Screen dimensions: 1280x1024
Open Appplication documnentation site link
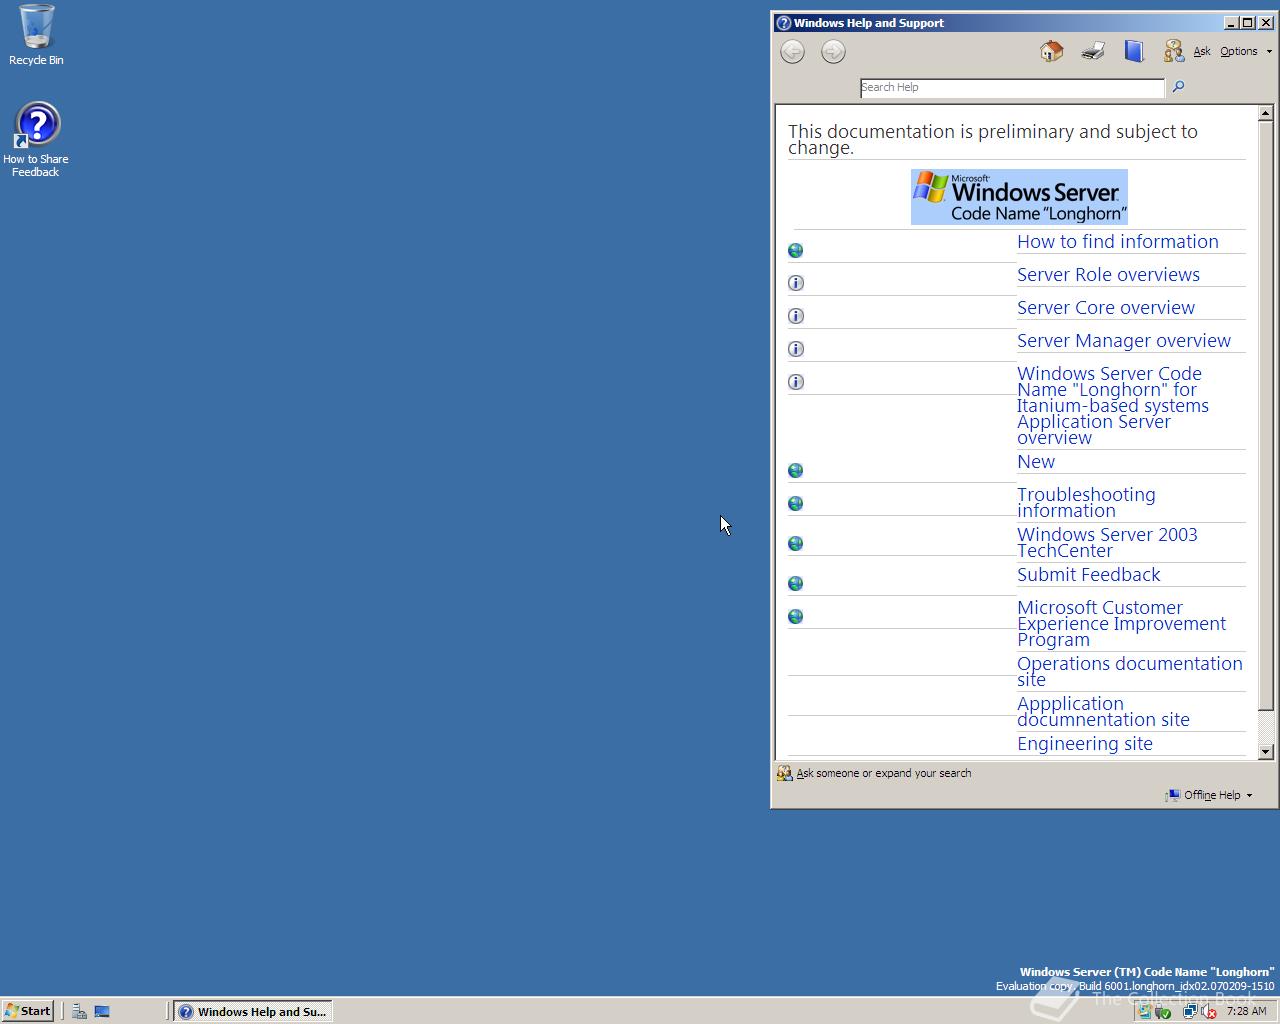point(1103,711)
